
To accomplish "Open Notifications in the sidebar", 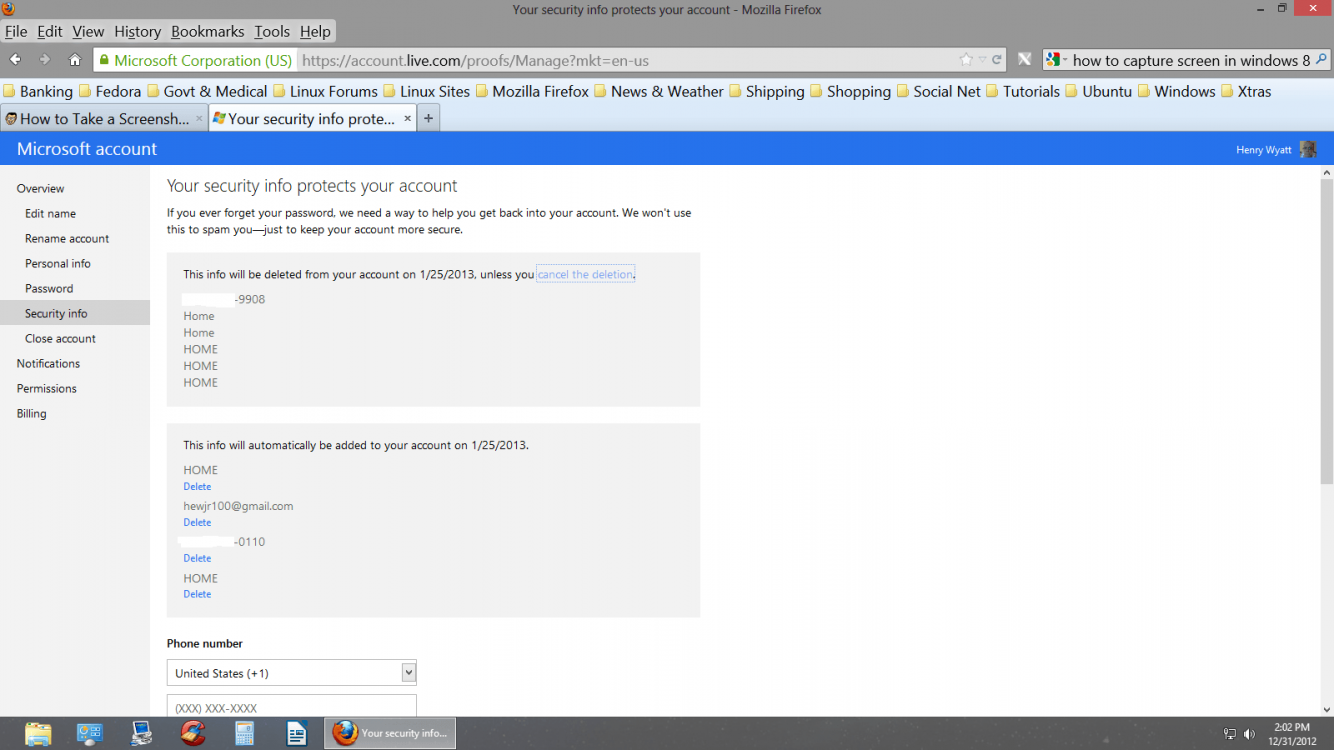I will tap(48, 363).
